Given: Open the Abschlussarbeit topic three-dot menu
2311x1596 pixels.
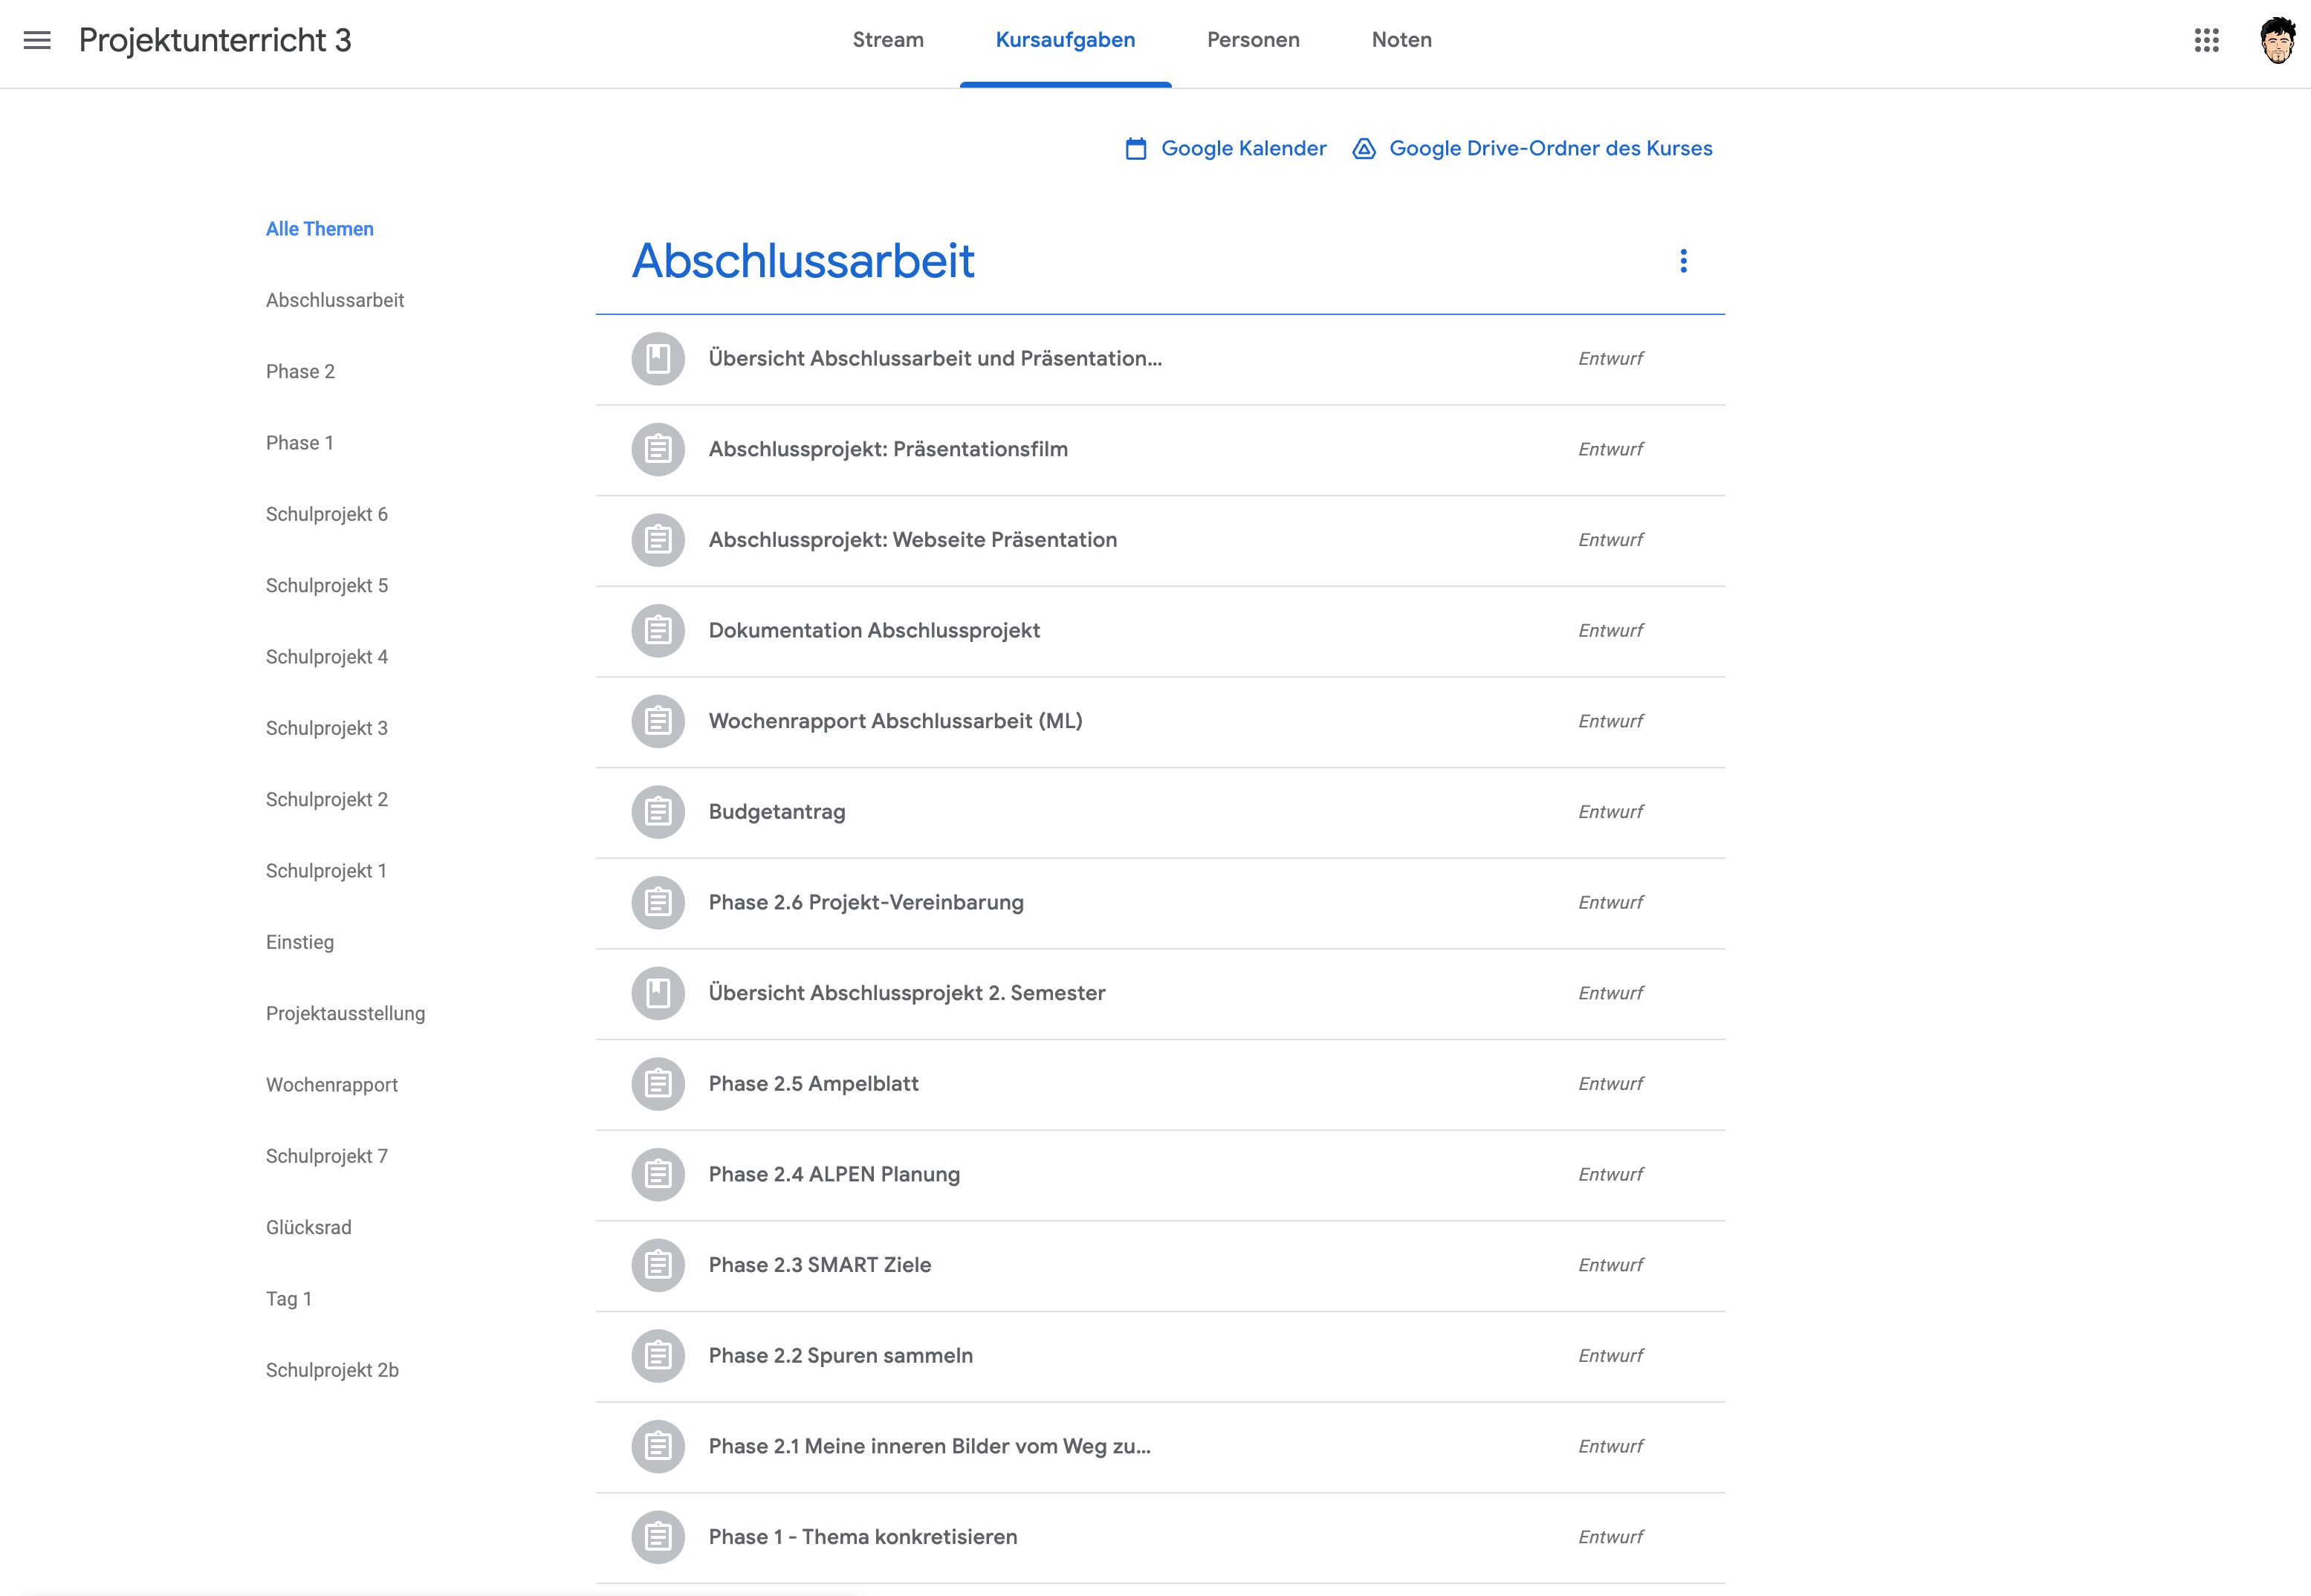Looking at the screenshot, I should coord(1683,261).
